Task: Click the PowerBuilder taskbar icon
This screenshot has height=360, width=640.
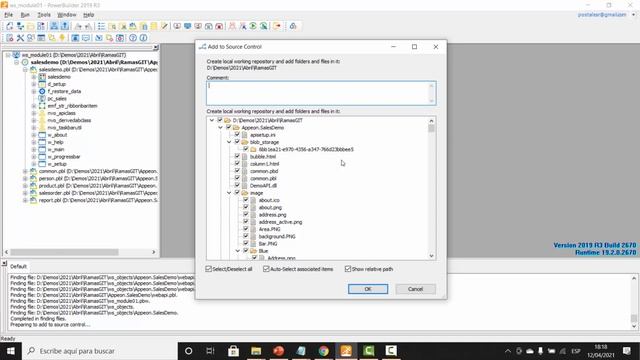Action: 346,351
